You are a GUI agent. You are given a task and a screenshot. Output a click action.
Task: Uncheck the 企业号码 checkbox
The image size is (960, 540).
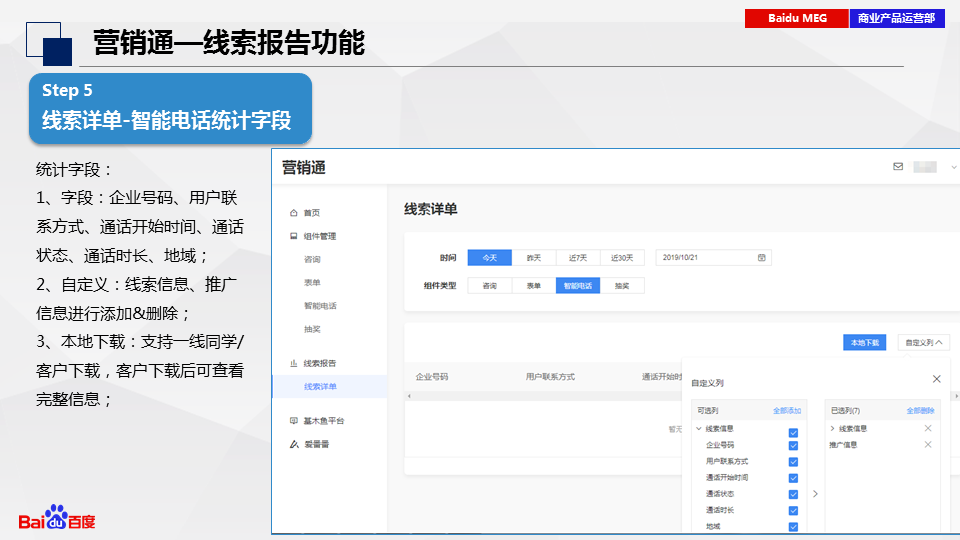click(793, 446)
